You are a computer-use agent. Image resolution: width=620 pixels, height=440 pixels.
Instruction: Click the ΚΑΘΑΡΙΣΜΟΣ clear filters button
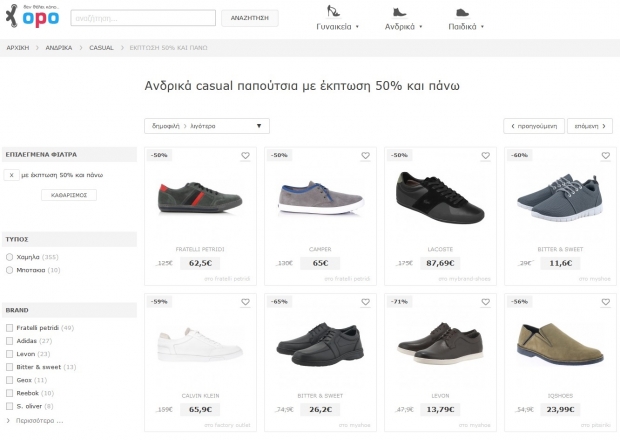(x=69, y=195)
